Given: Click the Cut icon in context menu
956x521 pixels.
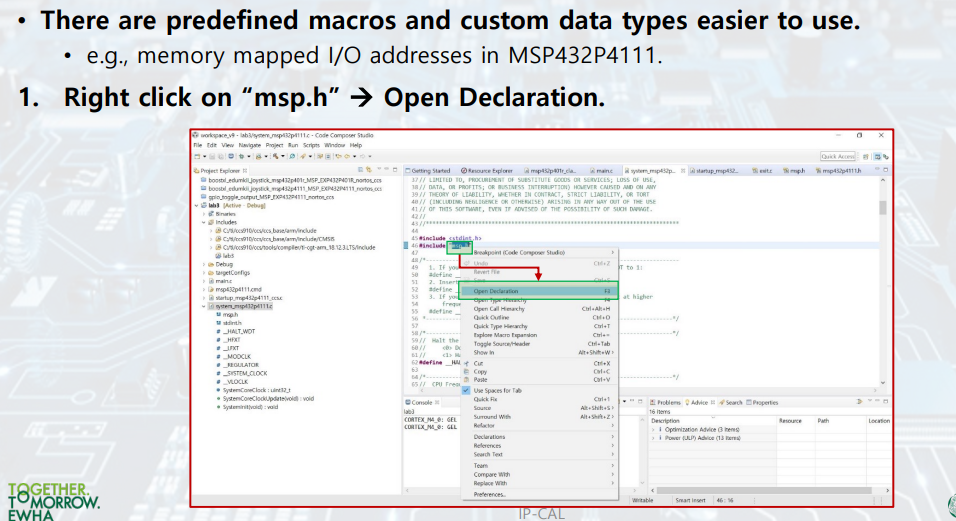Looking at the screenshot, I should tap(466, 363).
